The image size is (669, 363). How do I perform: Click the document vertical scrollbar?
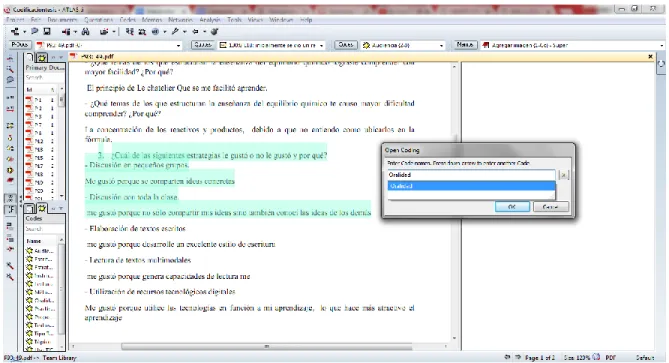coord(454,203)
